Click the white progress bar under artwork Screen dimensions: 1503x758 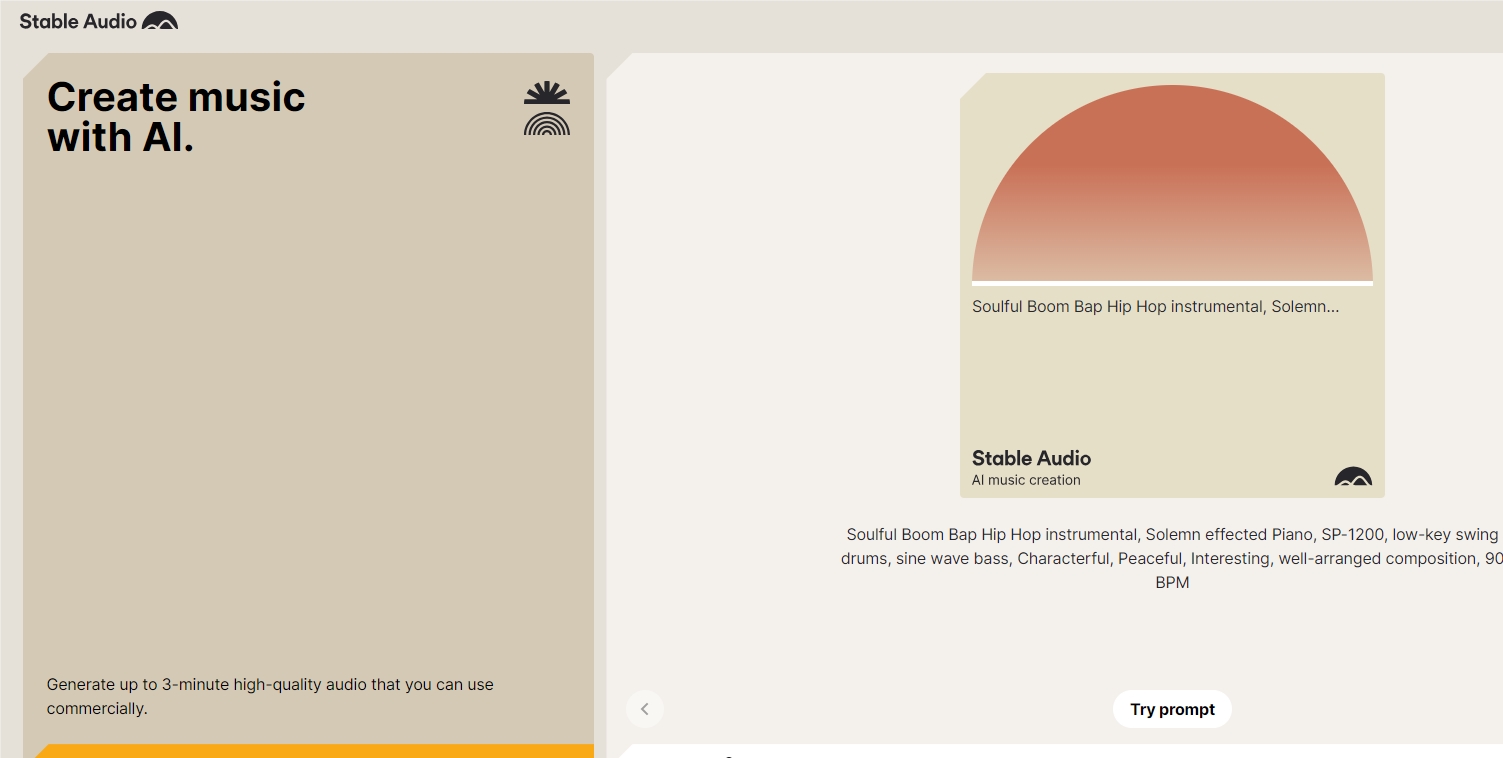[x=1172, y=284]
